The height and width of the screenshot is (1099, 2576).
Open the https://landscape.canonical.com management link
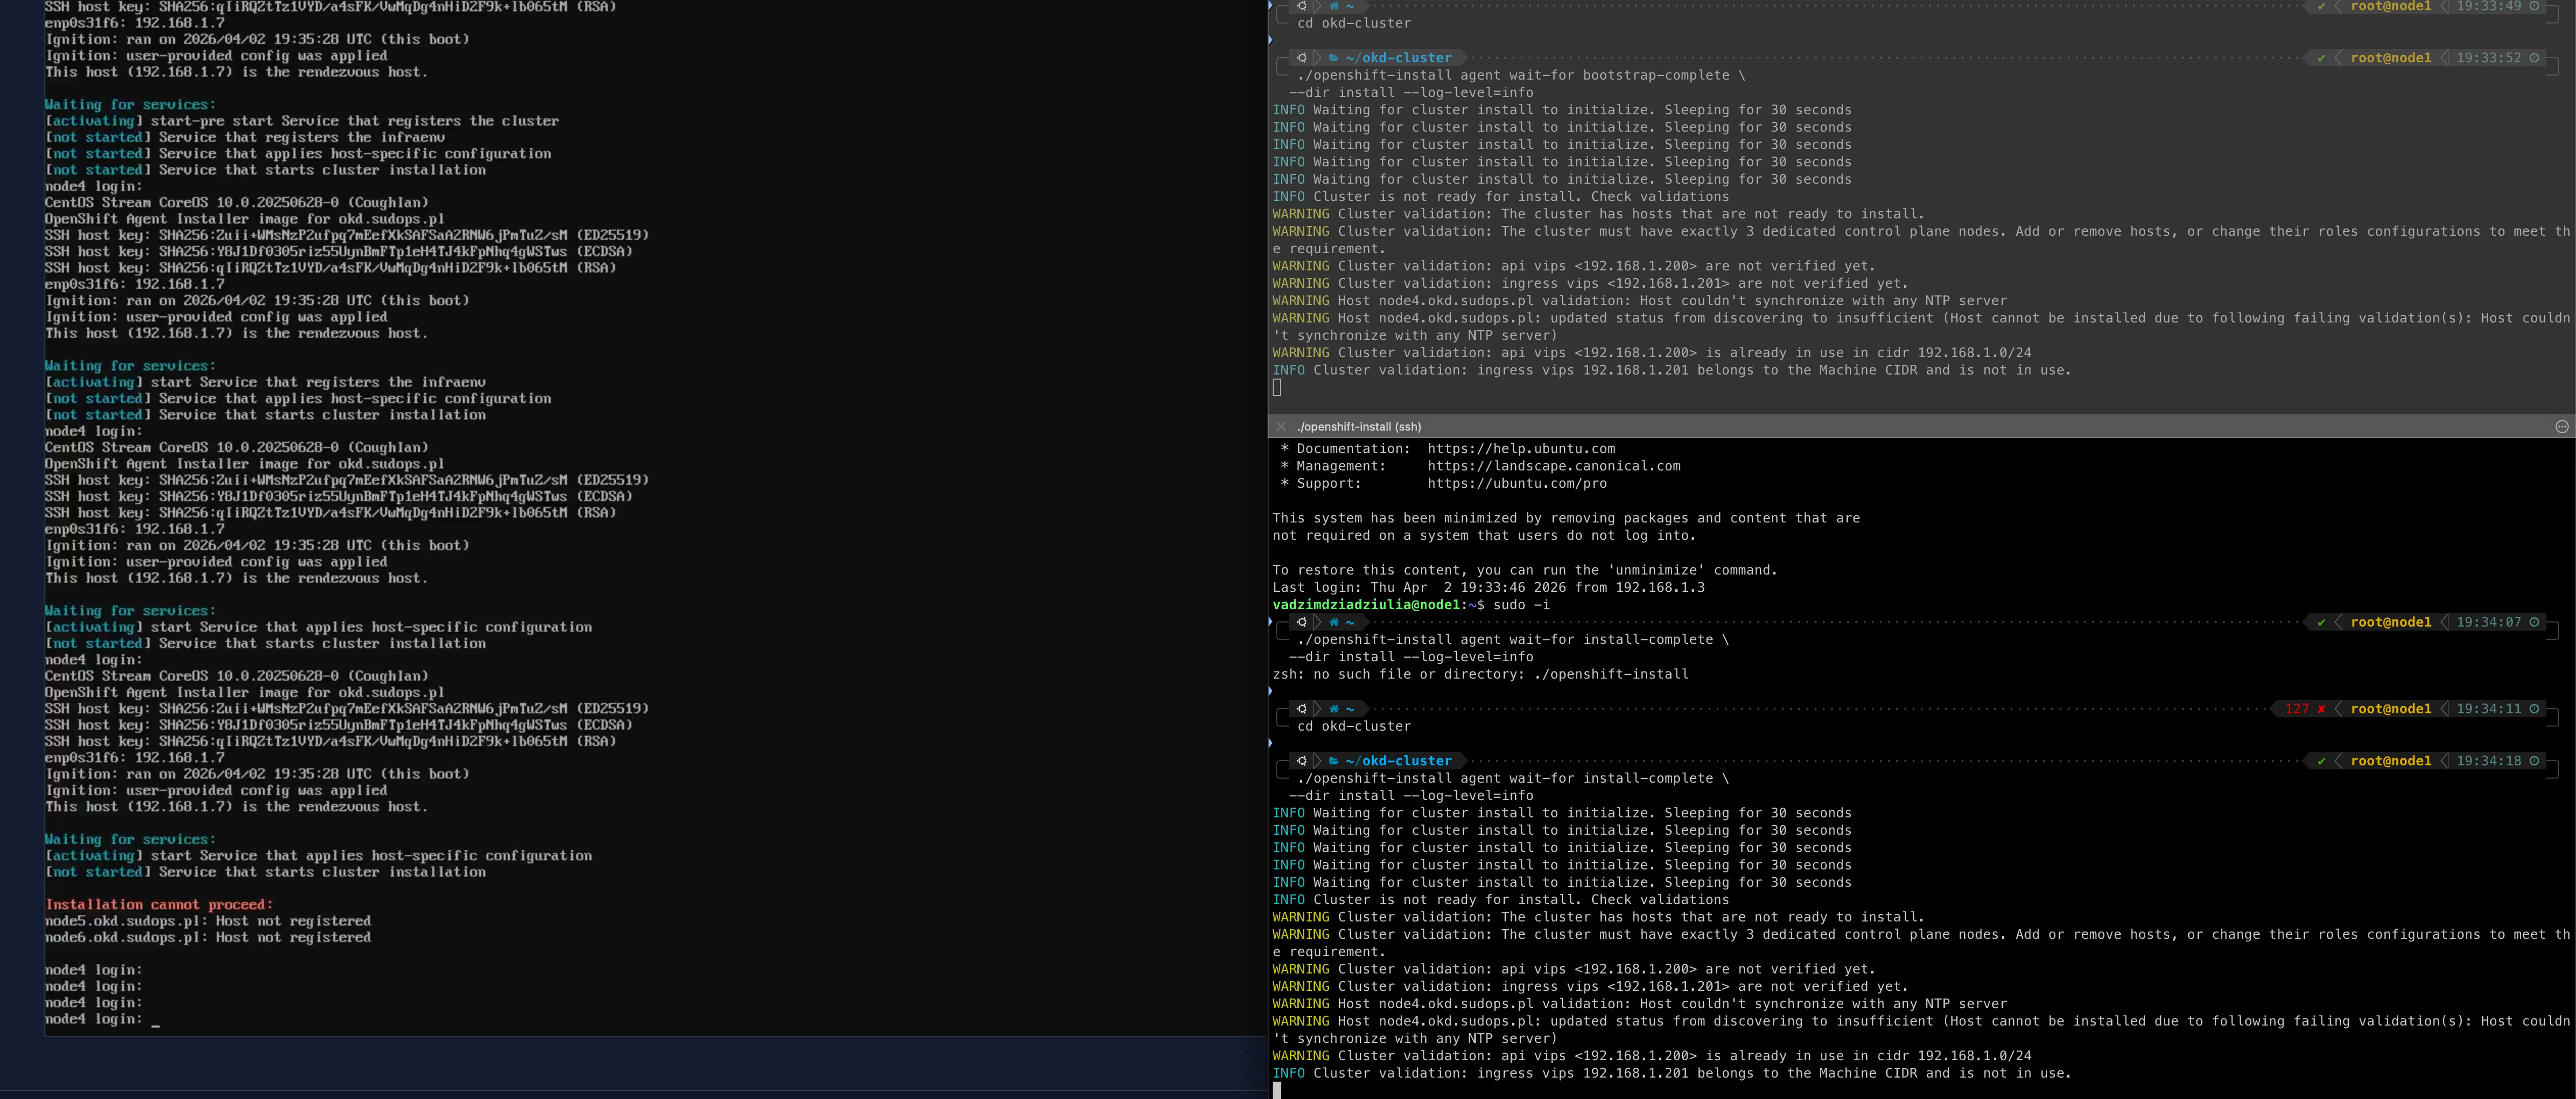pos(1554,466)
